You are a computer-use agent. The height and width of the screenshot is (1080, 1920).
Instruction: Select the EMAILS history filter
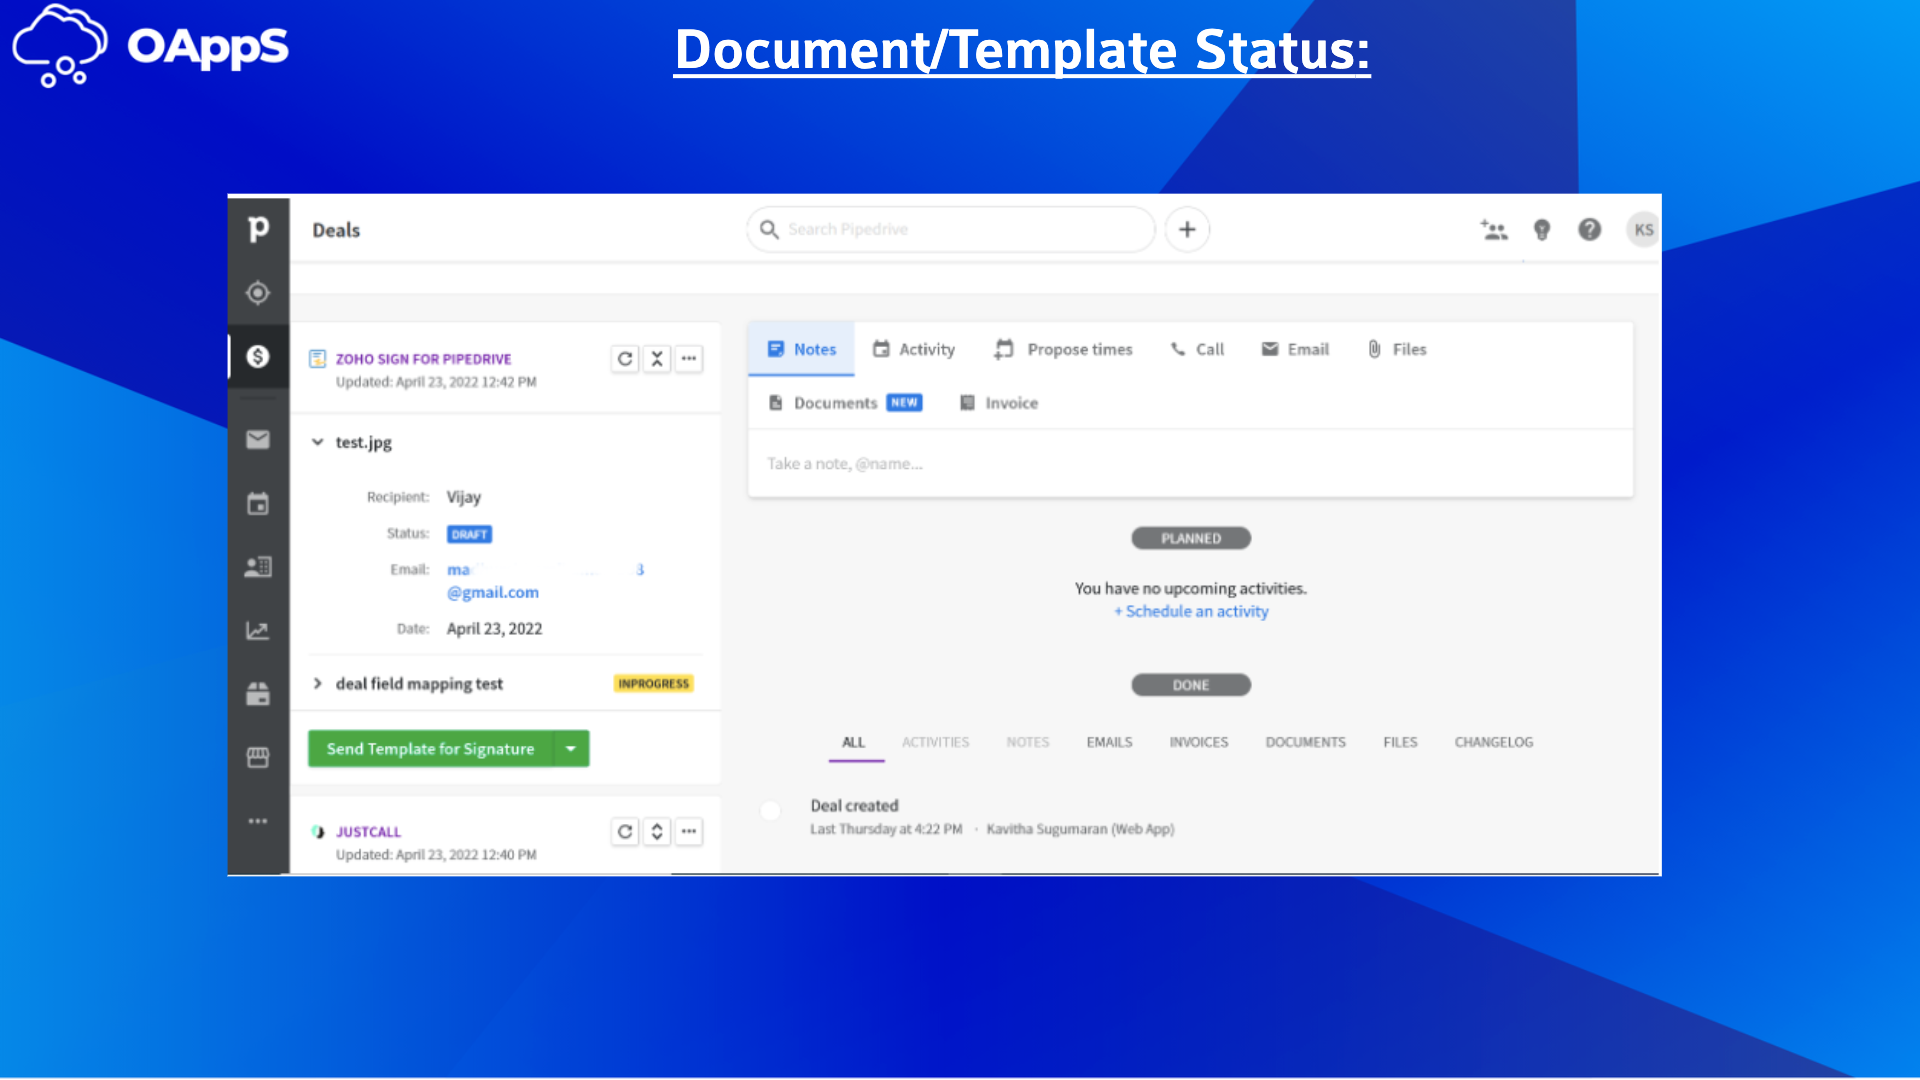coord(1110,742)
